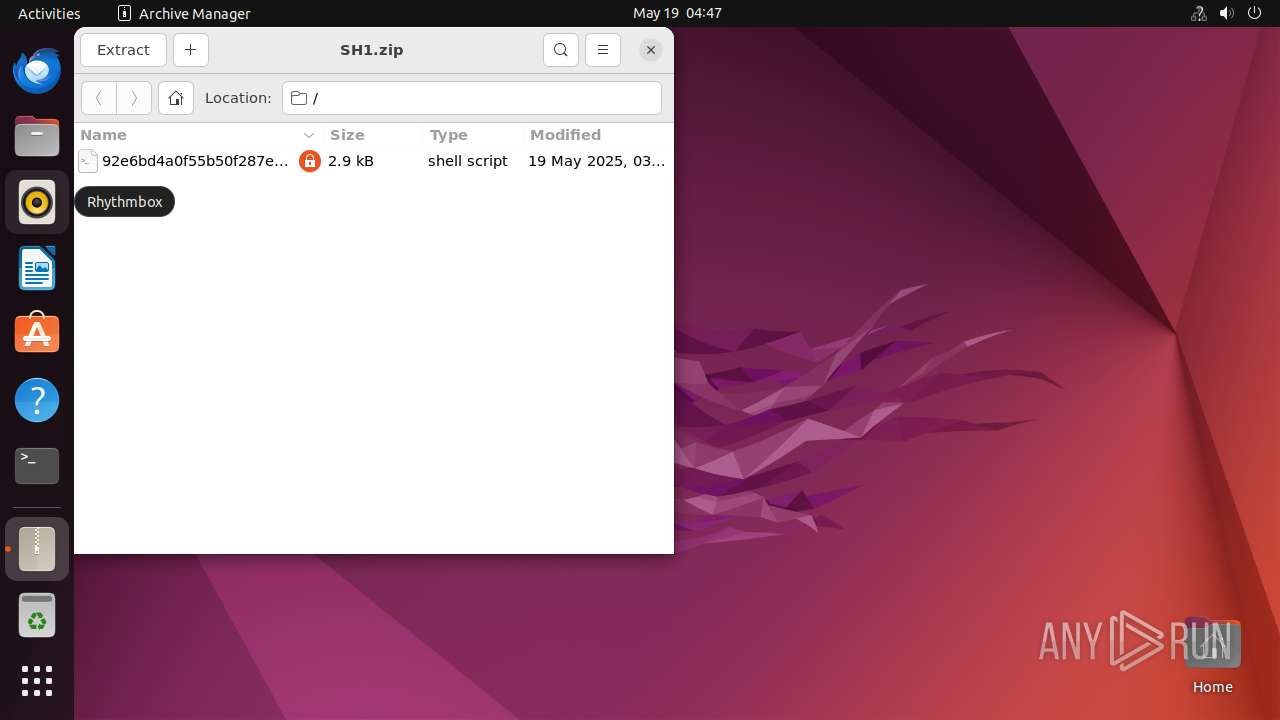The image size is (1280, 720).
Task: Click the volume icon in top bar
Action: (1227, 13)
